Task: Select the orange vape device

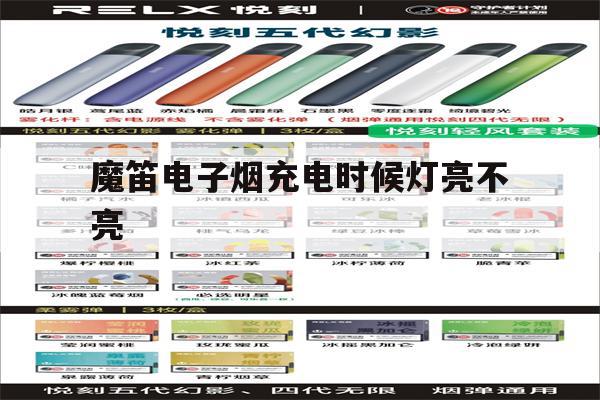Action: point(228,75)
